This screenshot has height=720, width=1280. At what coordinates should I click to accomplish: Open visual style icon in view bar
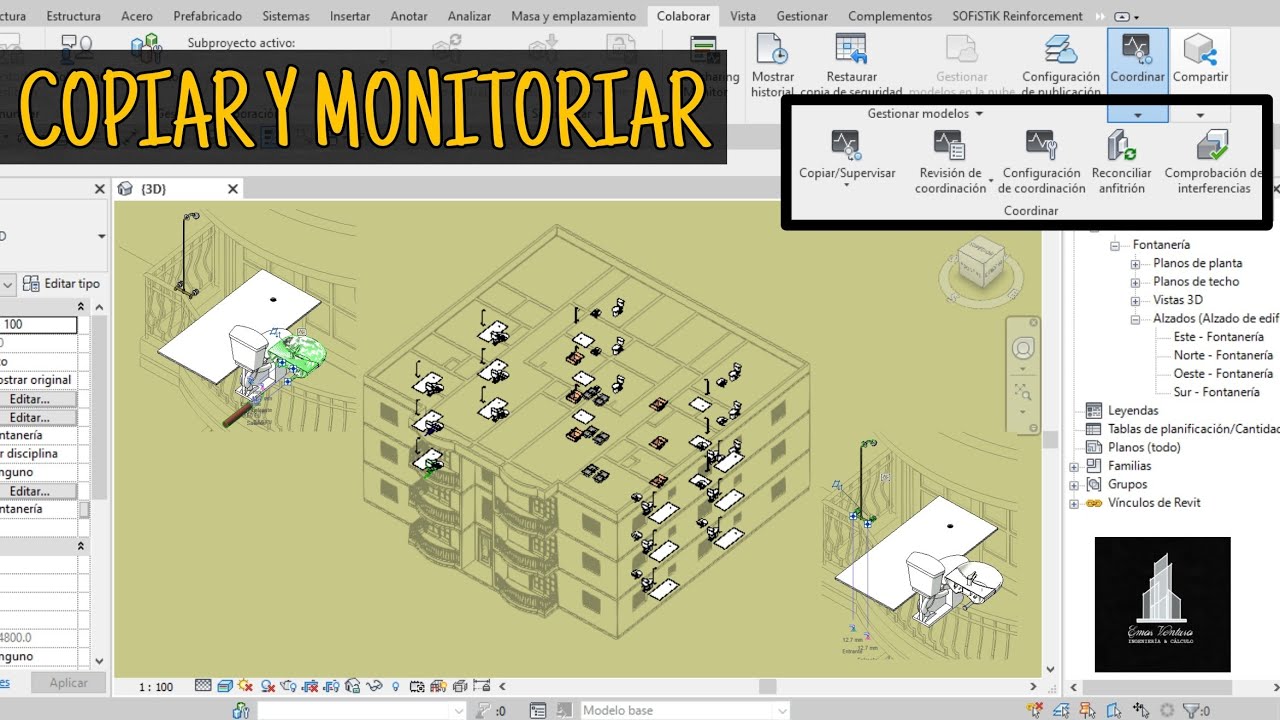pyautogui.click(x=225, y=686)
